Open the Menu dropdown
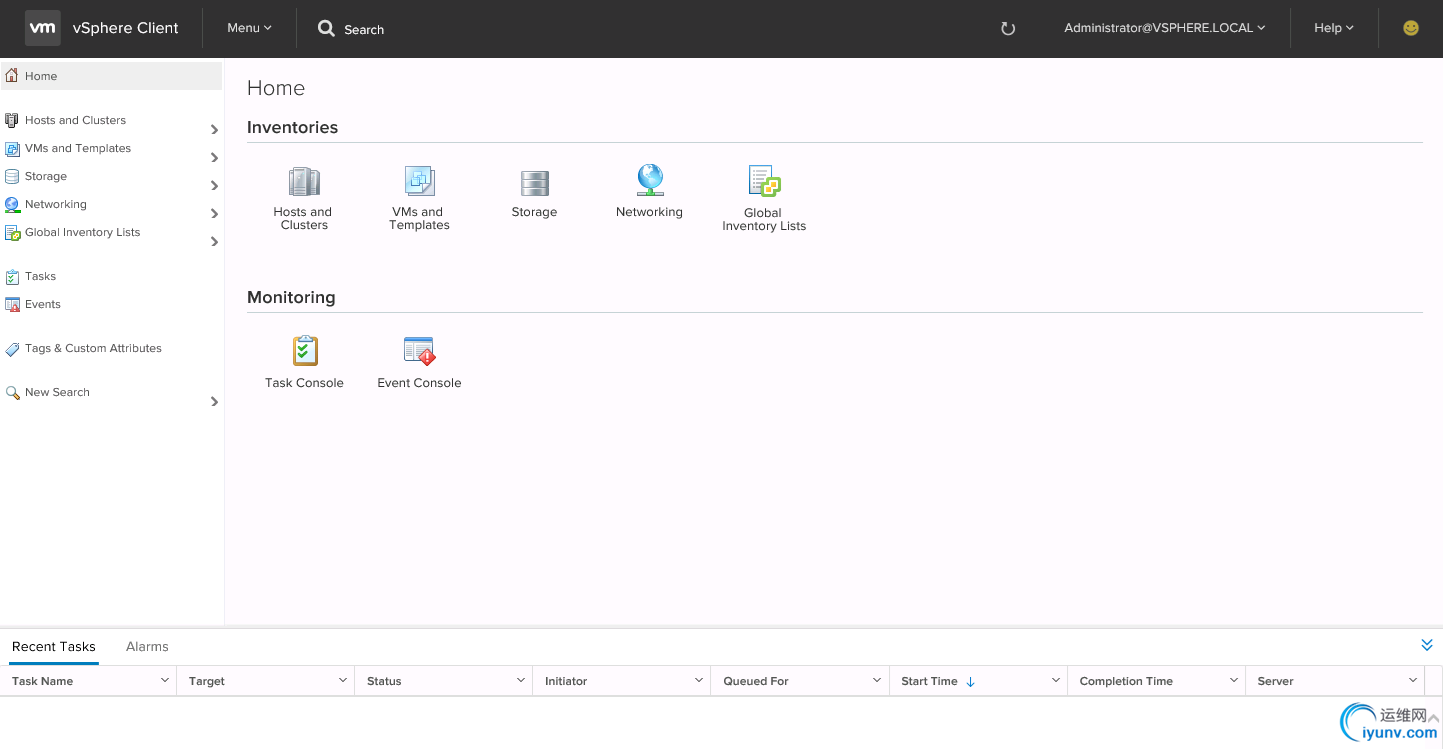Viewport: 1443px width, 749px height. pos(249,28)
